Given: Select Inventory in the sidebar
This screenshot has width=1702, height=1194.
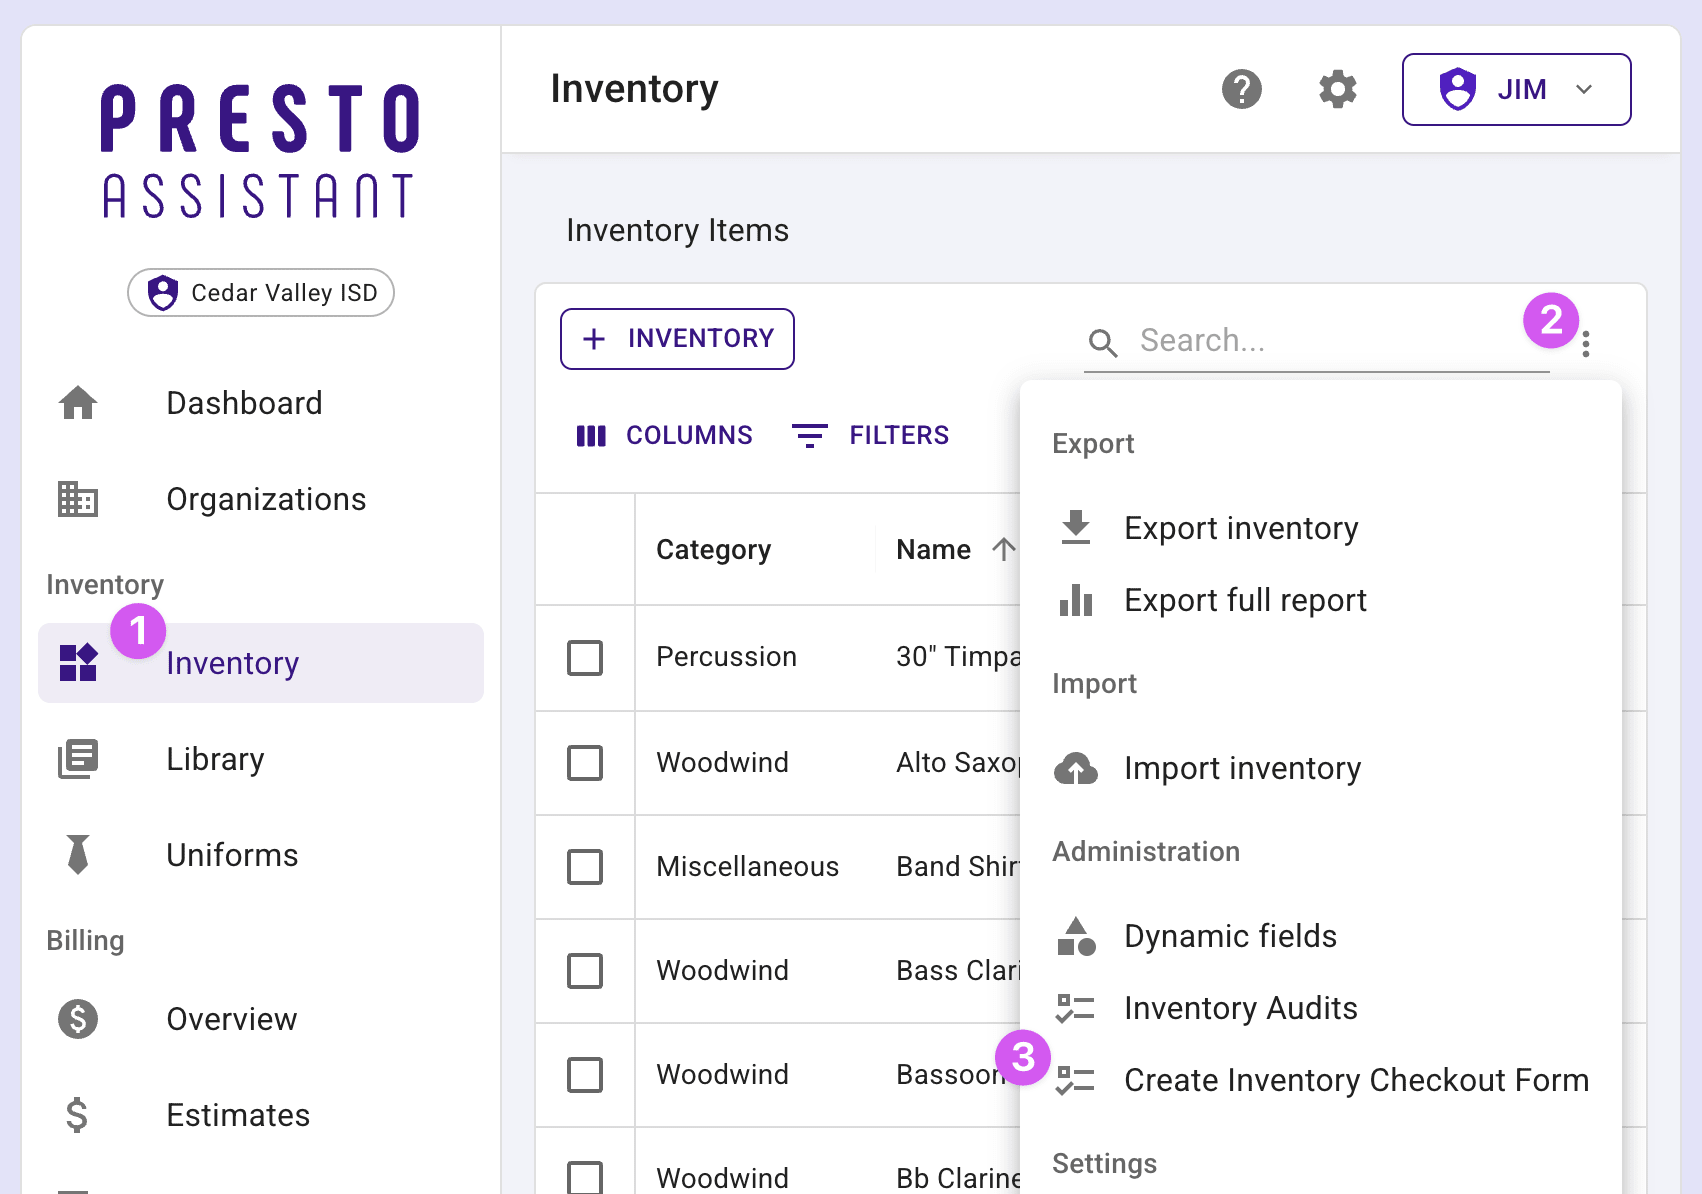Looking at the screenshot, I should pyautogui.click(x=261, y=663).
